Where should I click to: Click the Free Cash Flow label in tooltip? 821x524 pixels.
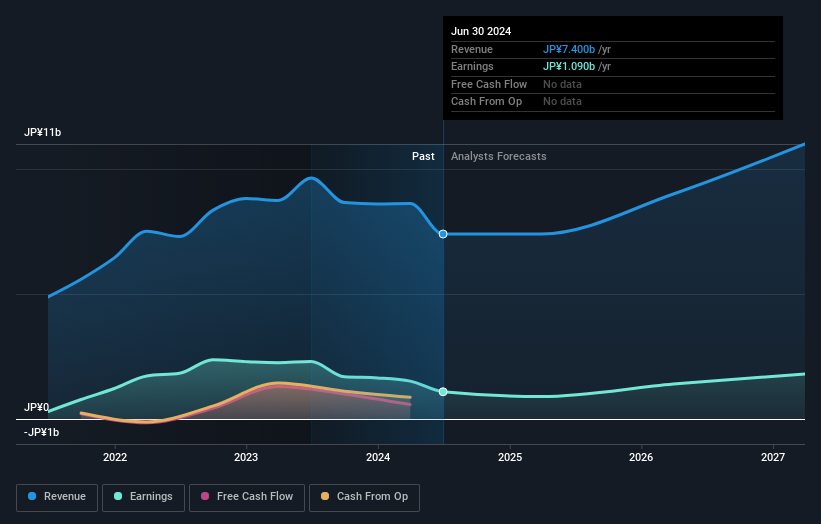[489, 84]
